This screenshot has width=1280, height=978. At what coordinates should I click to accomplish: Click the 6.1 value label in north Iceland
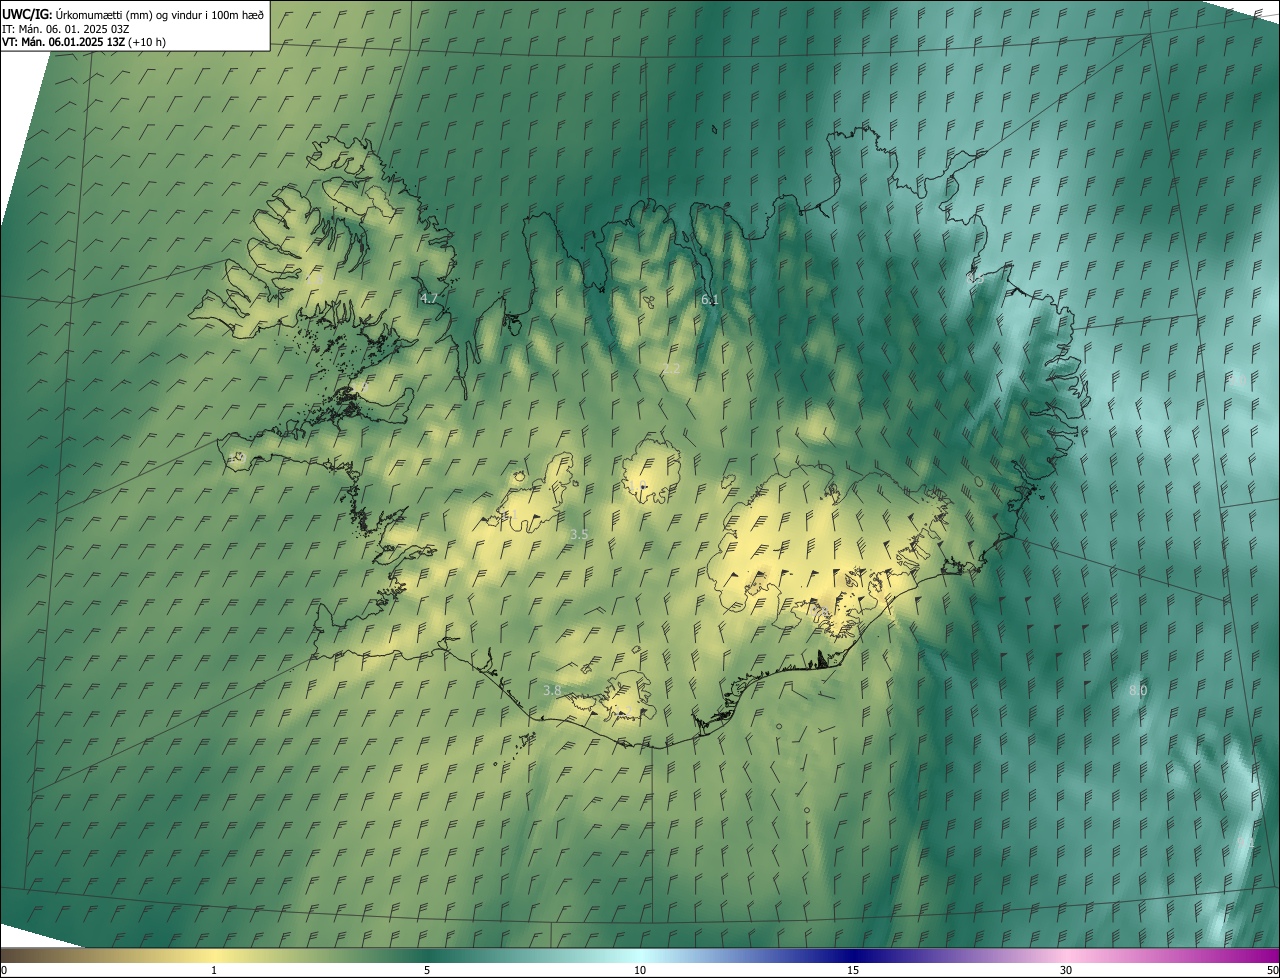[710, 299]
